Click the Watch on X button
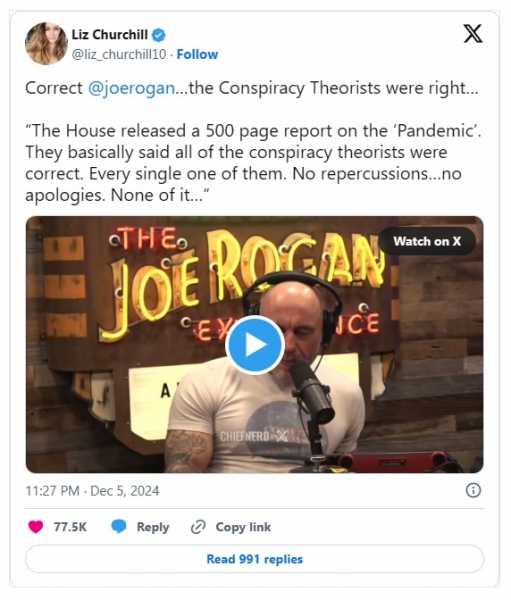Screen dimensions: 511x600 pyautogui.click(x=427, y=241)
